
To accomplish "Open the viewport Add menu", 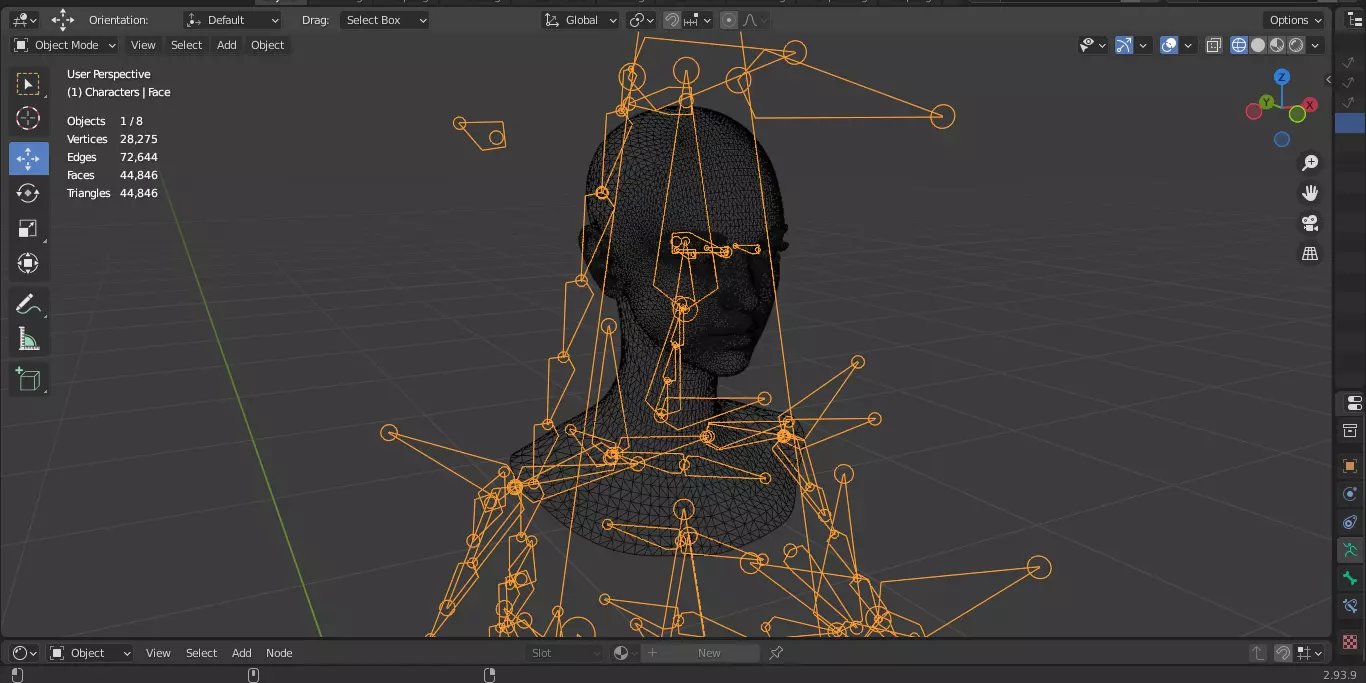I will (x=227, y=45).
